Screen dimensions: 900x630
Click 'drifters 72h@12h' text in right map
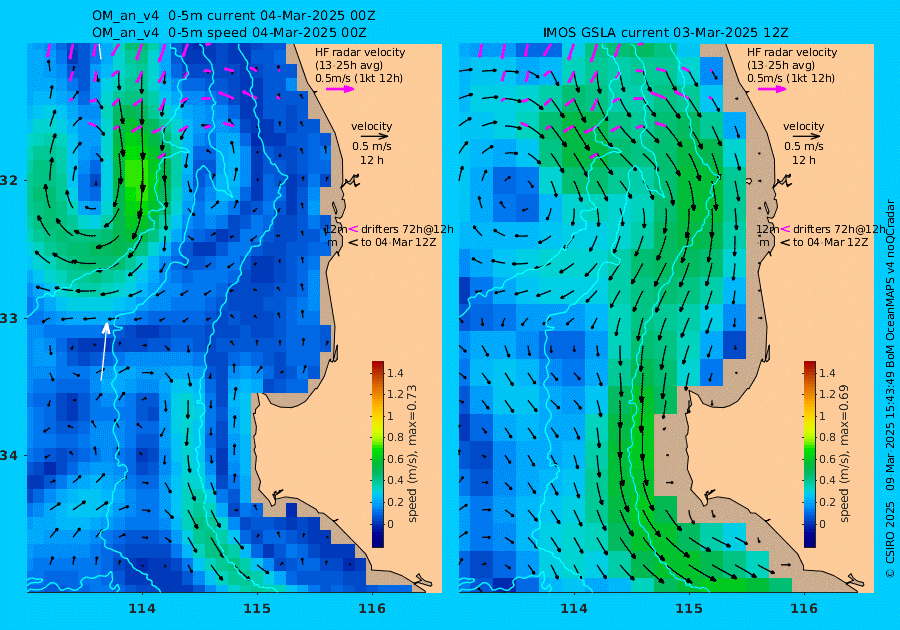coord(839,229)
